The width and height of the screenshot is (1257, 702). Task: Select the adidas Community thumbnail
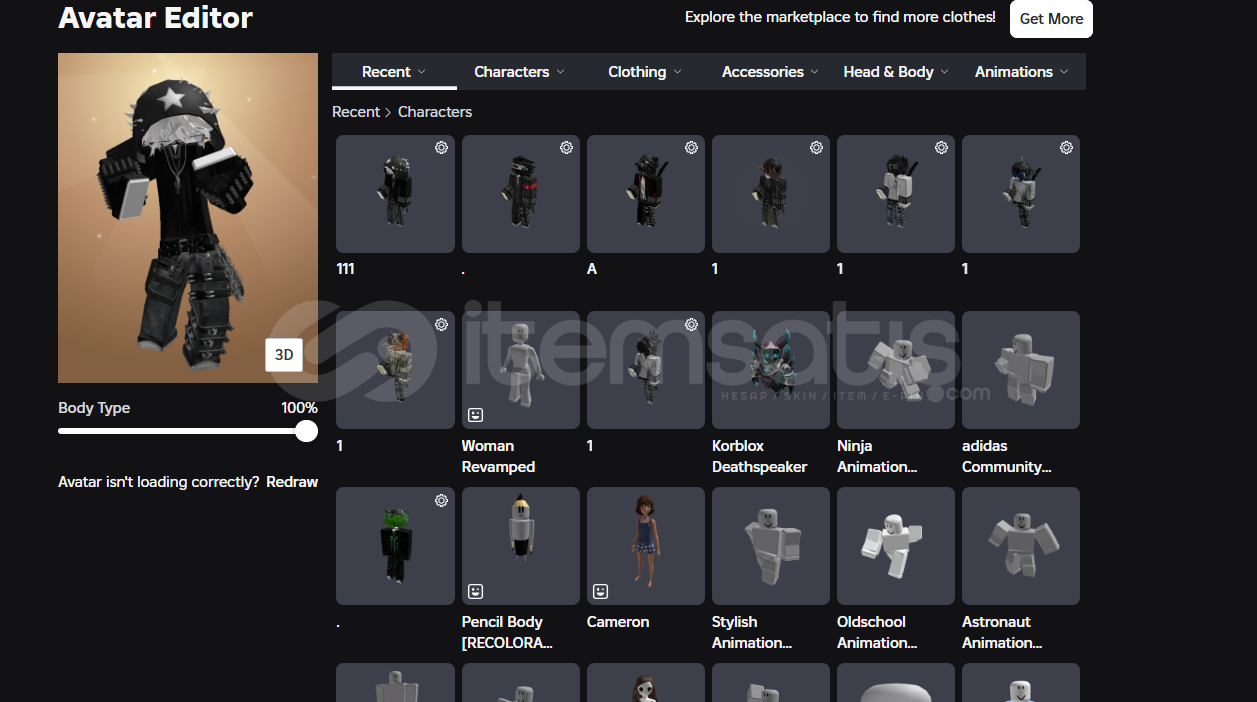point(1021,370)
